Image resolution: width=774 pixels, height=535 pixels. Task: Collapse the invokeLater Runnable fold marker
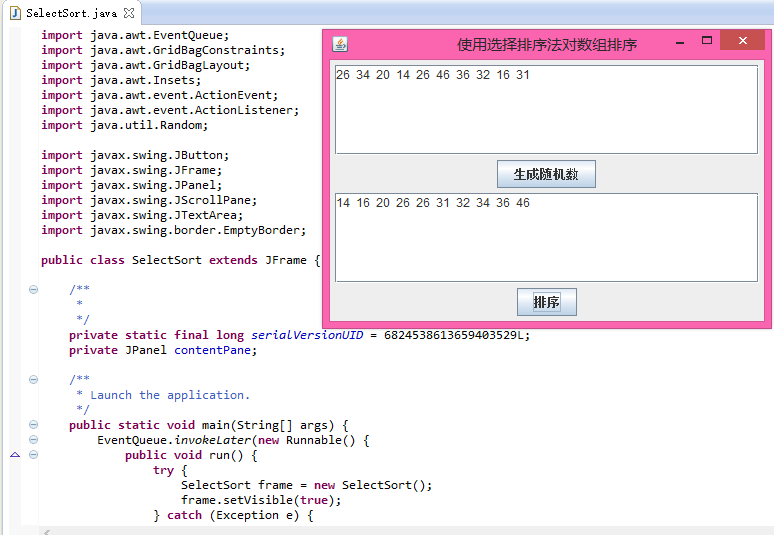(x=33, y=439)
